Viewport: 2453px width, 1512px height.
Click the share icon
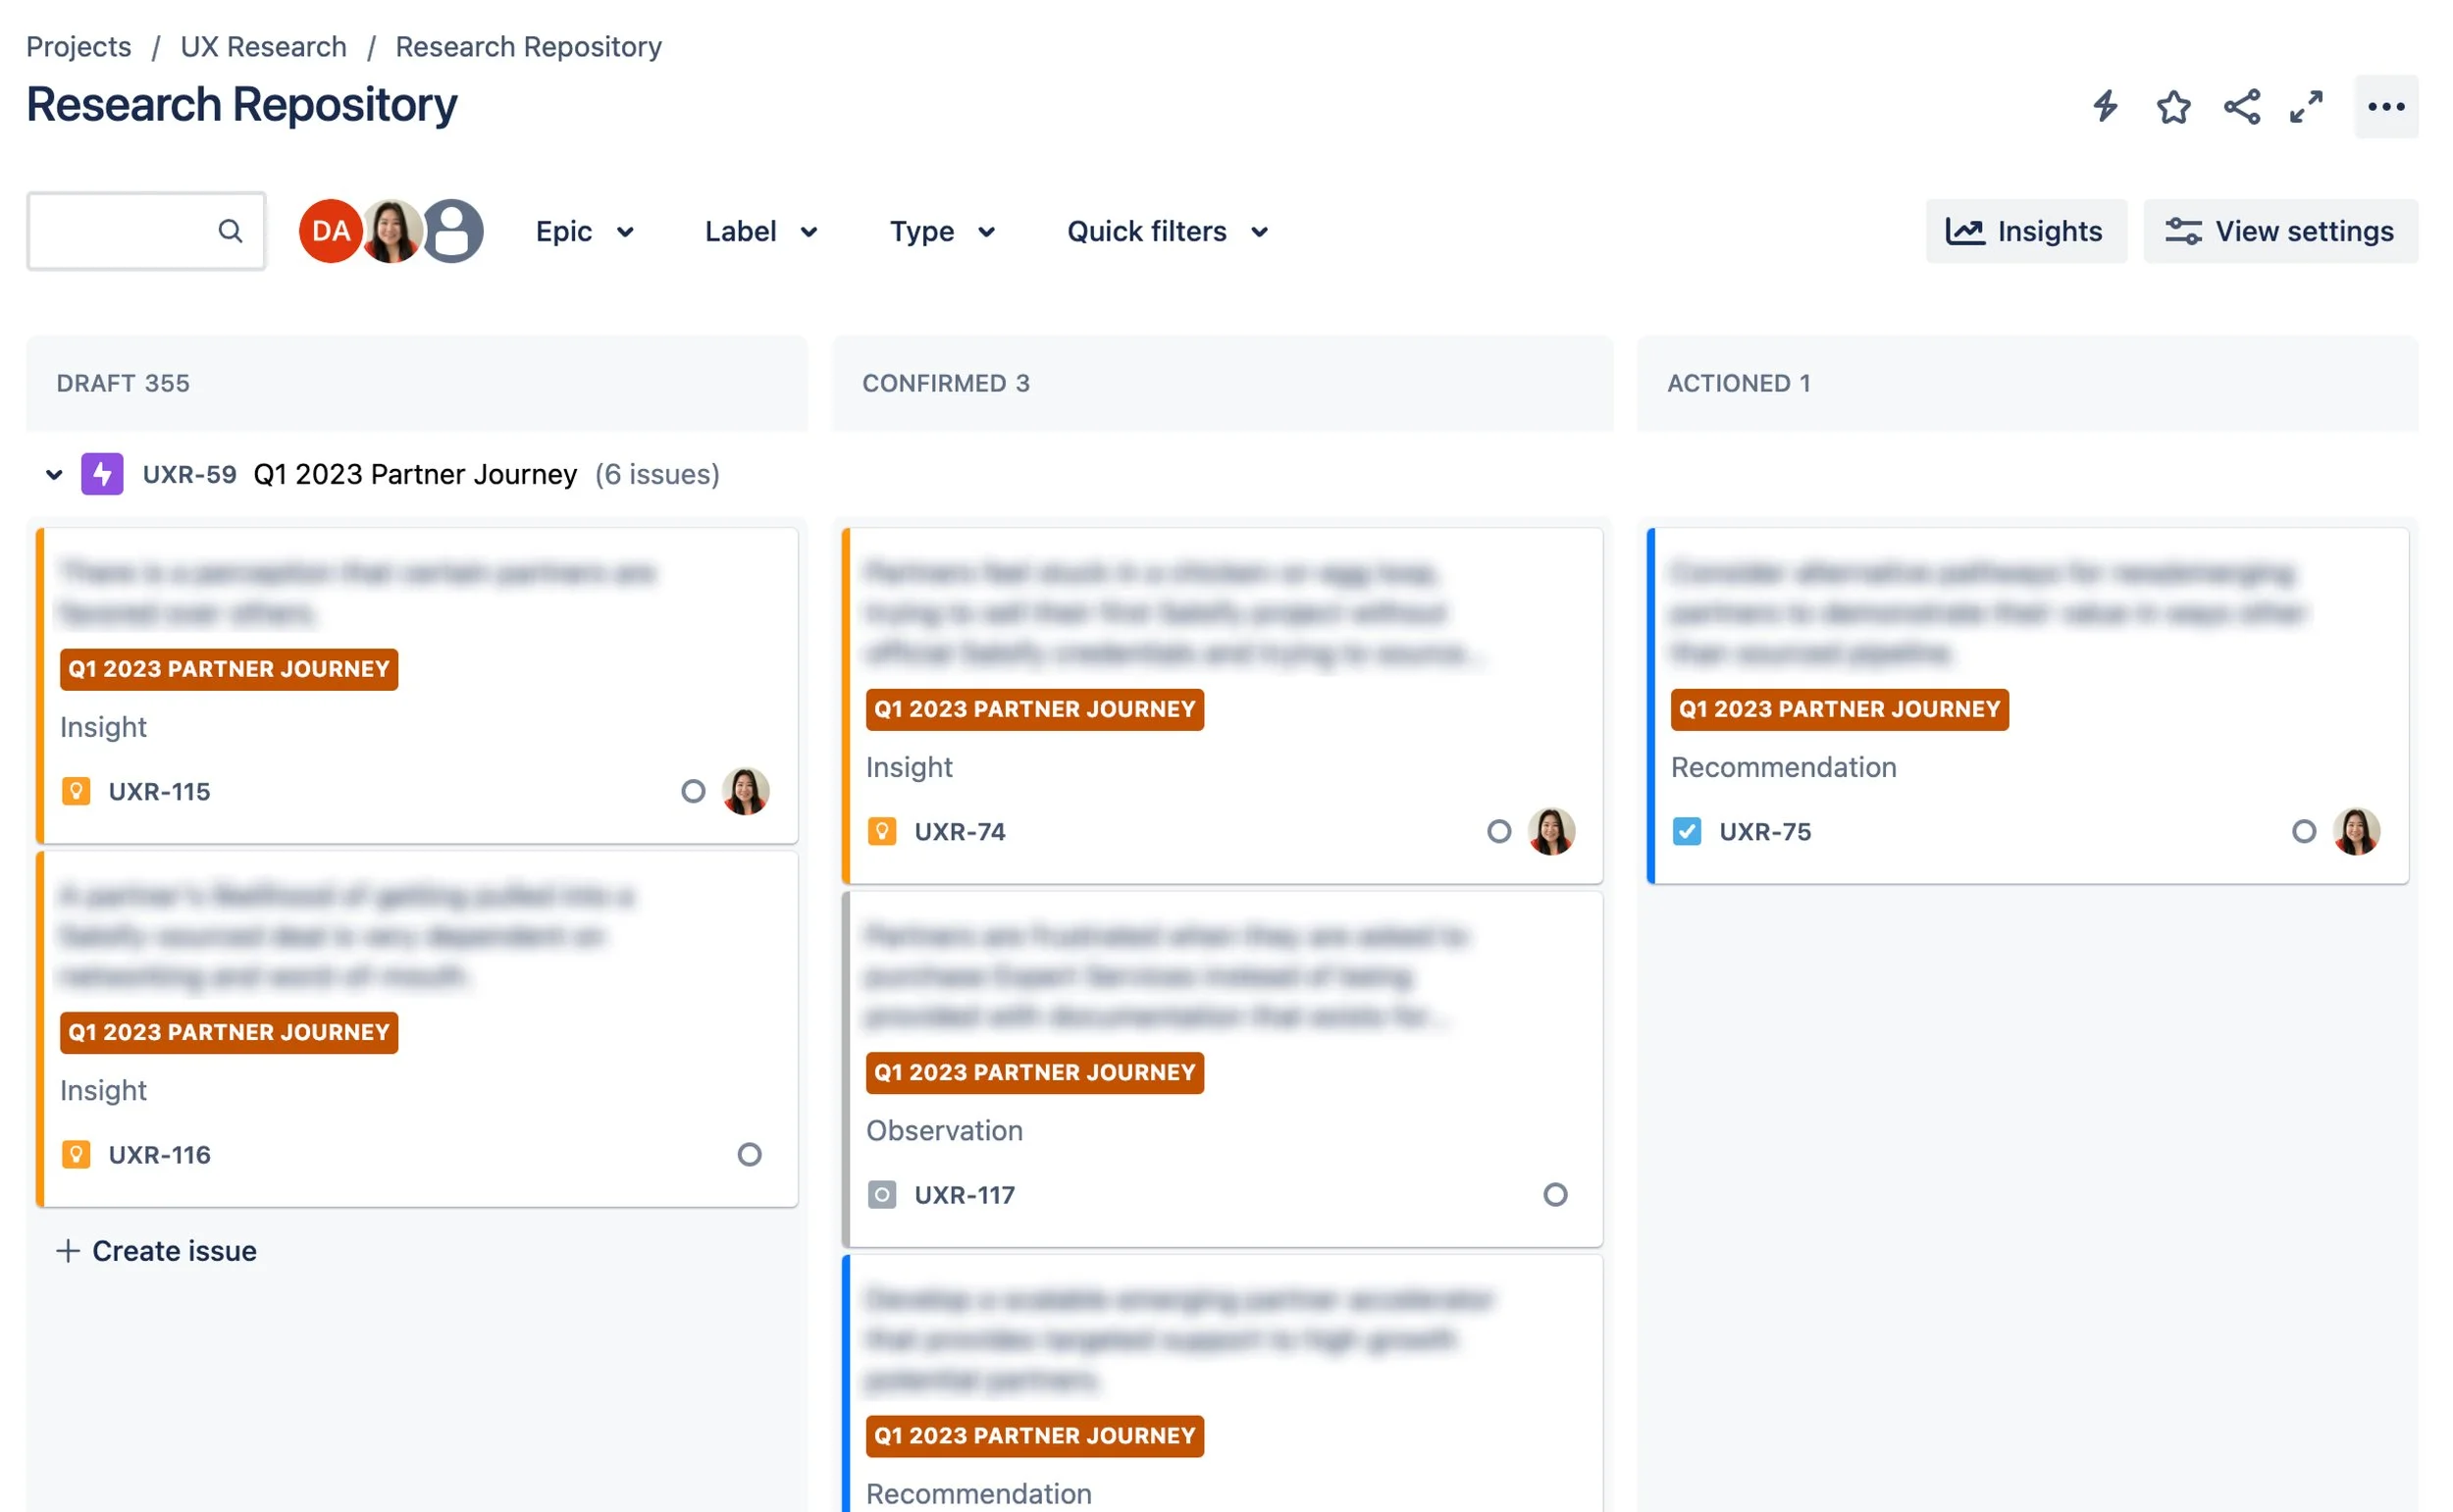point(2241,106)
